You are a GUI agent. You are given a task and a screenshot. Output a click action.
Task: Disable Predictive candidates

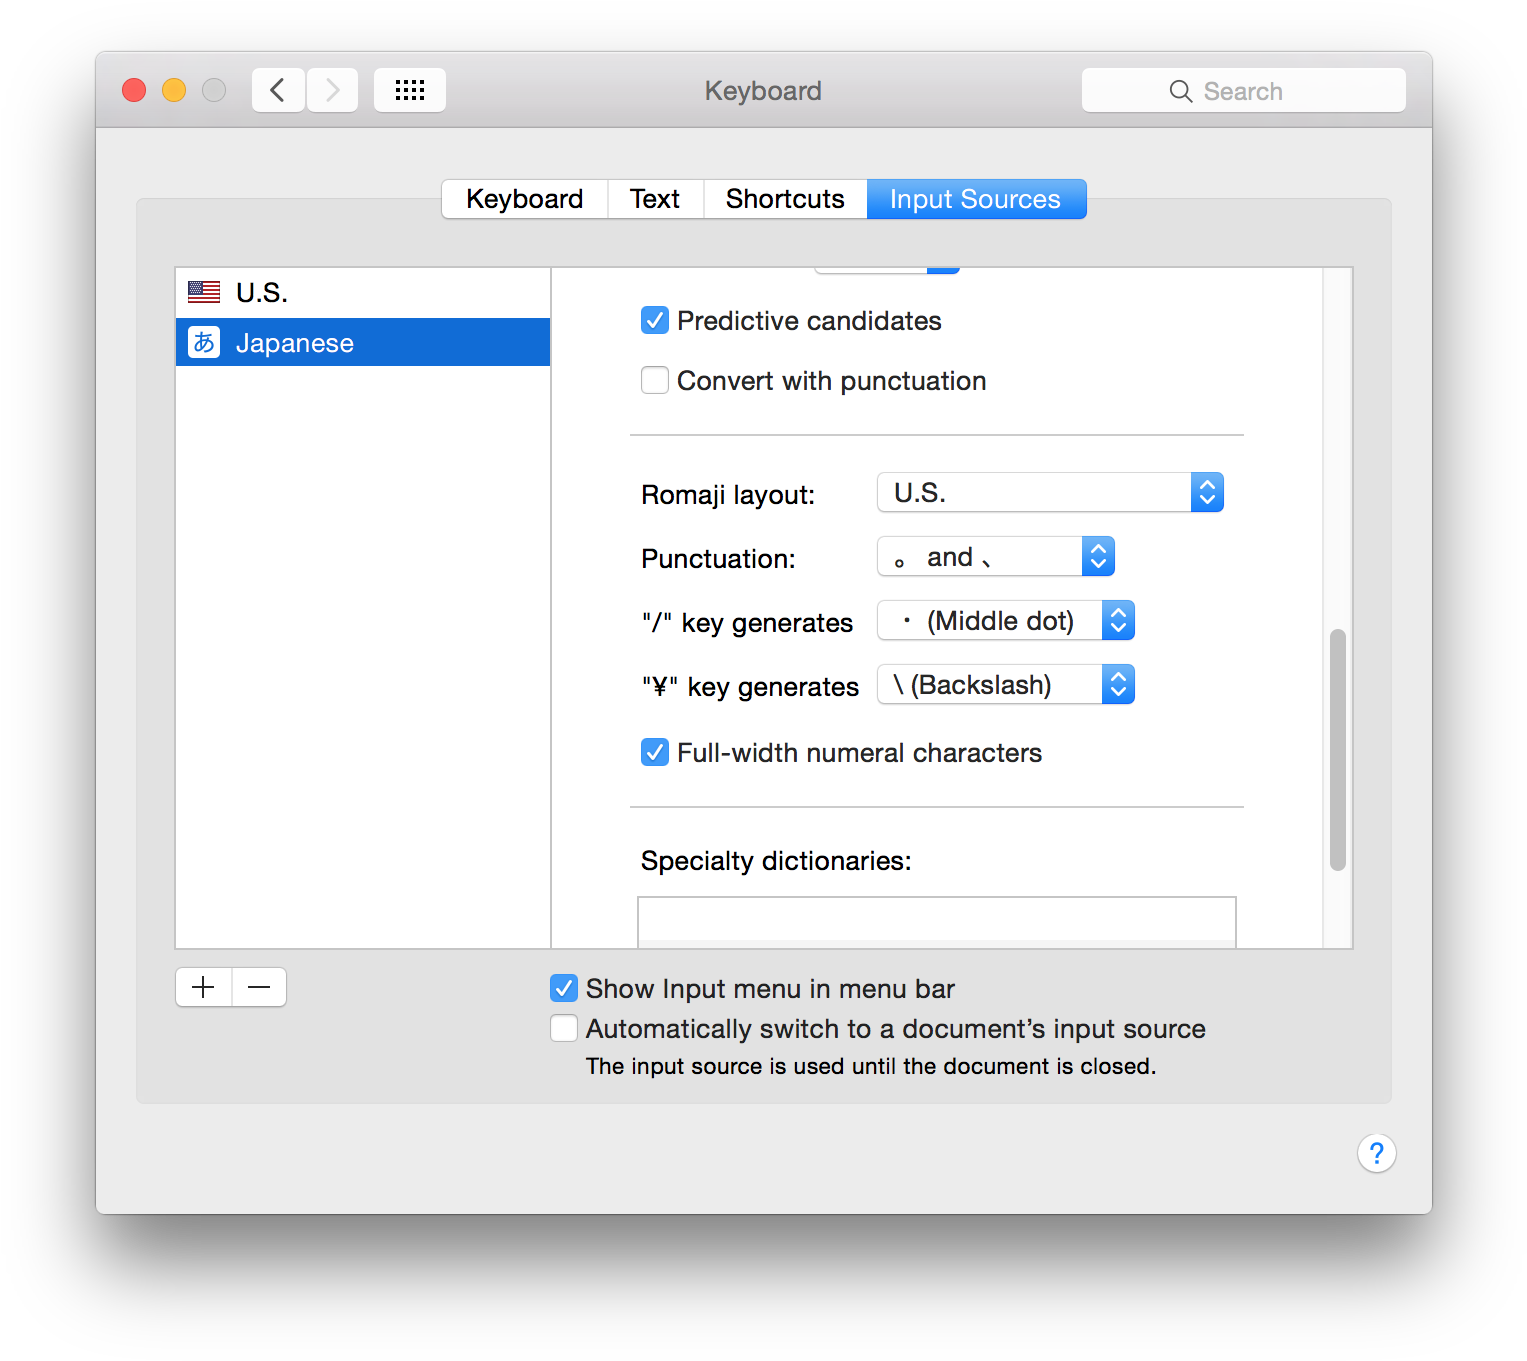click(x=654, y=320)
